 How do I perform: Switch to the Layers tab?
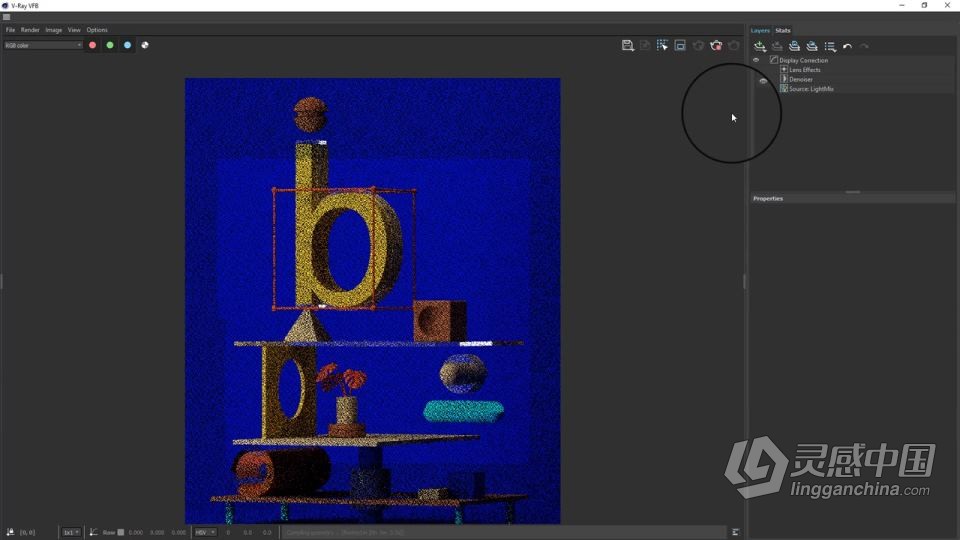pos(760,31)
